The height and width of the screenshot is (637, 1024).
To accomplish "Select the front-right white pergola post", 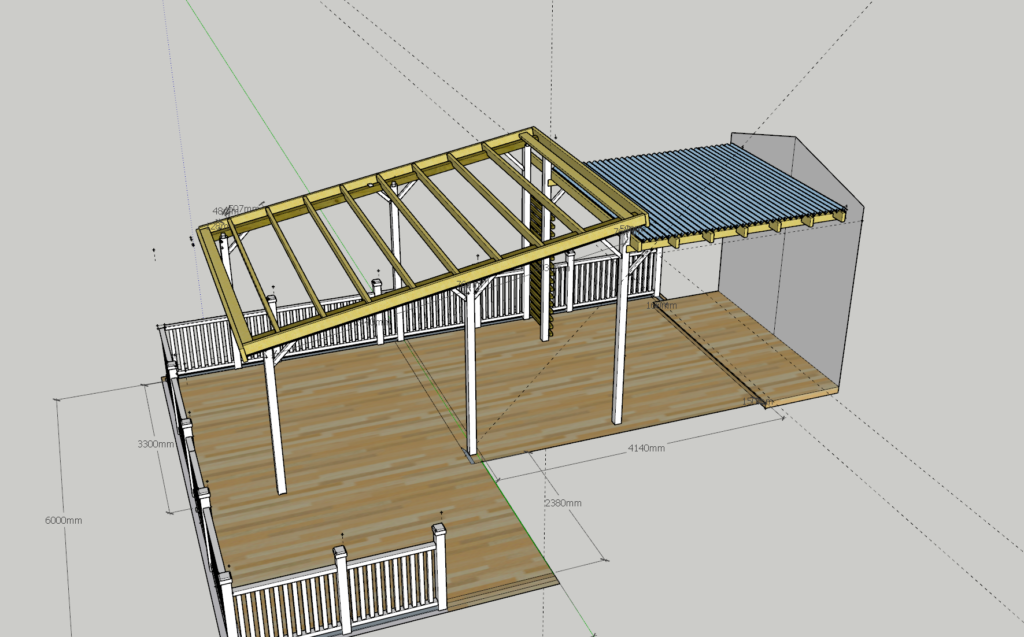I will point(620,340).
